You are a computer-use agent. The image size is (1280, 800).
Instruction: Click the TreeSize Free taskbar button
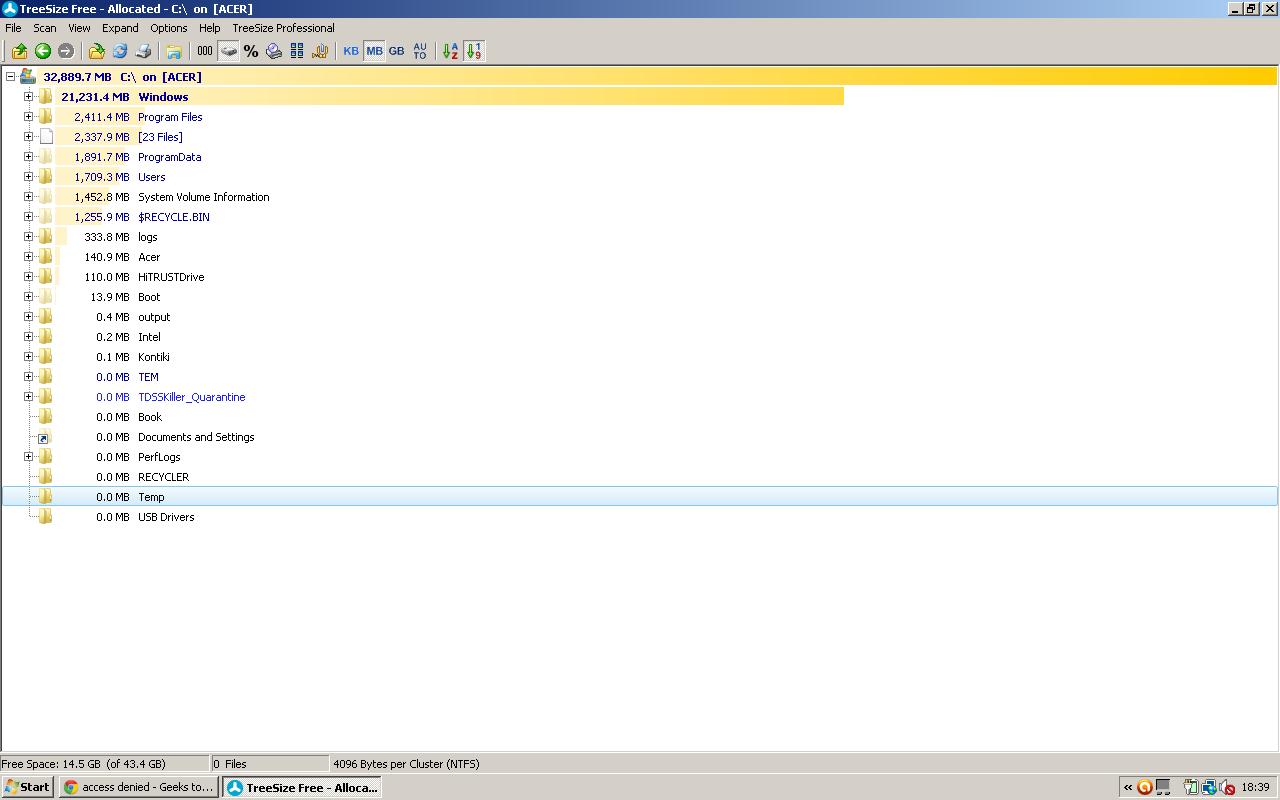click(302, 787)
